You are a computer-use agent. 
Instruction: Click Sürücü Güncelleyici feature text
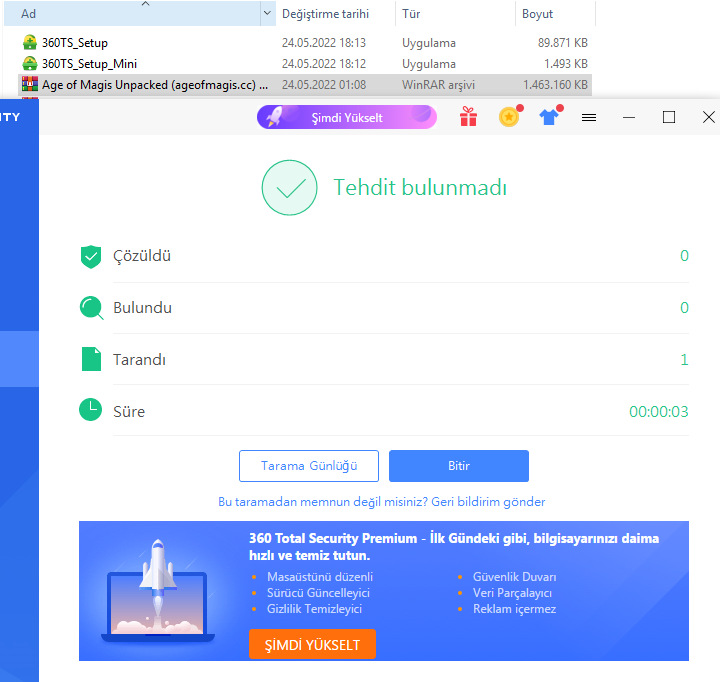coord(318,593)
